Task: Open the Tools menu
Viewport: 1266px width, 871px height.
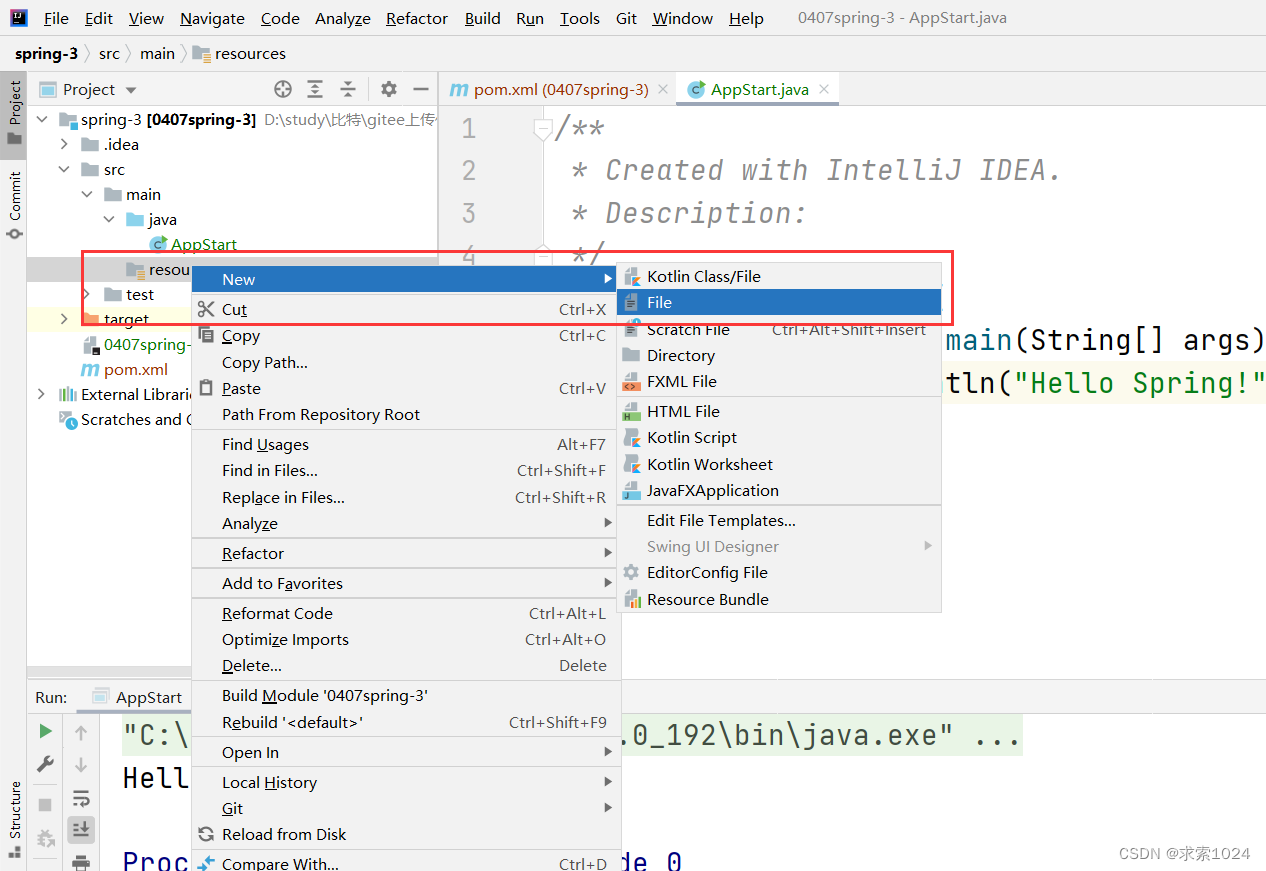Action: (580, 18)
